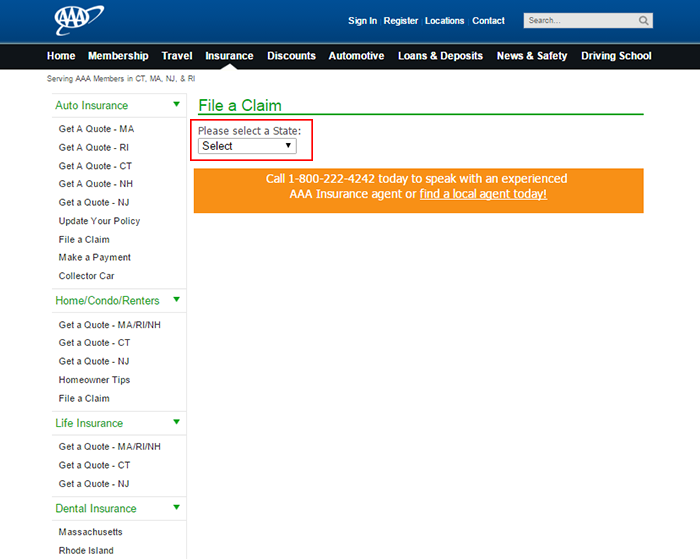
Task: Collapse the Life Insurance section arrow
Action: pyautogui.click(x=176, y=421)
